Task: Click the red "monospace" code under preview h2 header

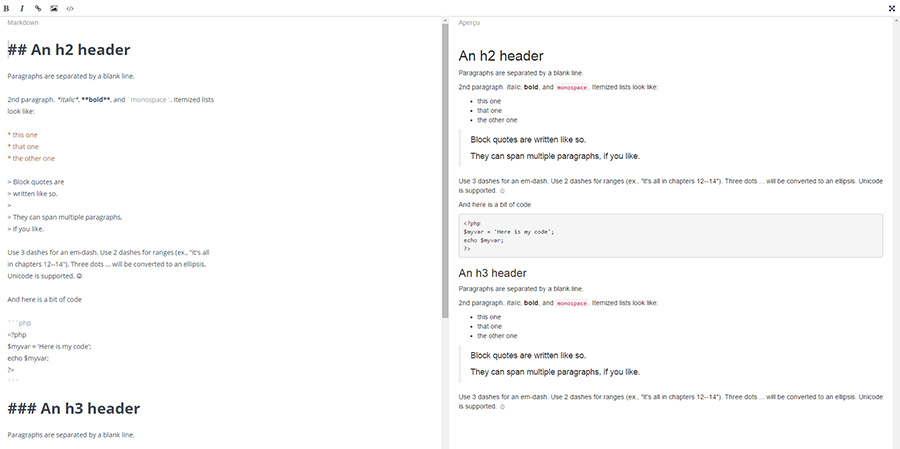Action: 572,88
